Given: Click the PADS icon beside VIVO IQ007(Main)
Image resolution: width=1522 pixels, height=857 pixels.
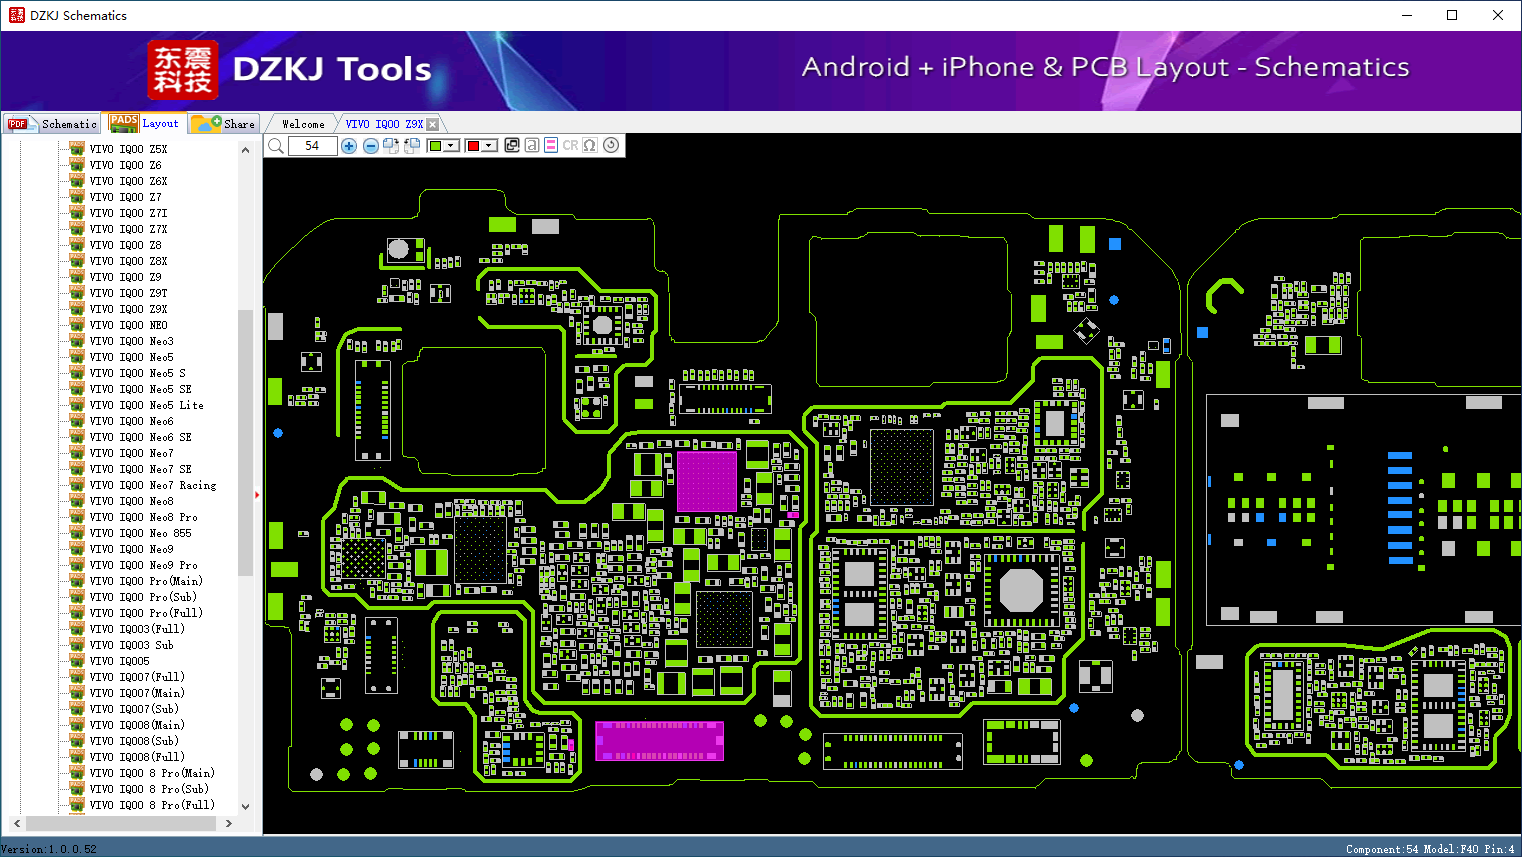Looking at the screenshot, I should [x=77, y=693].
